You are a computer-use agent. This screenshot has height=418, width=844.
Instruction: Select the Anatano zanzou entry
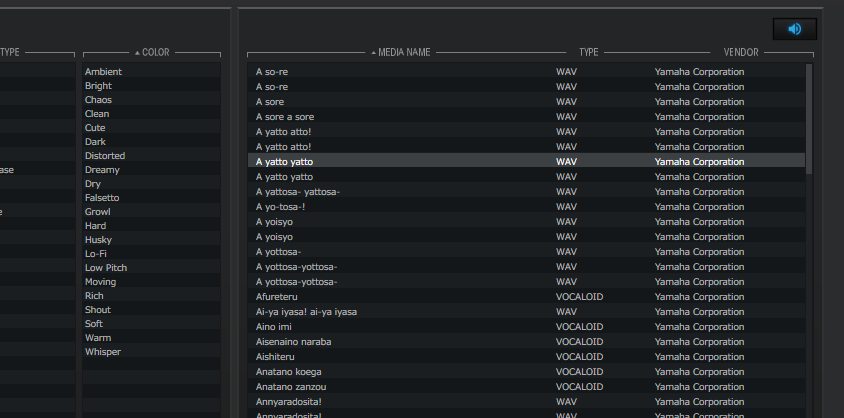point(526,386)
